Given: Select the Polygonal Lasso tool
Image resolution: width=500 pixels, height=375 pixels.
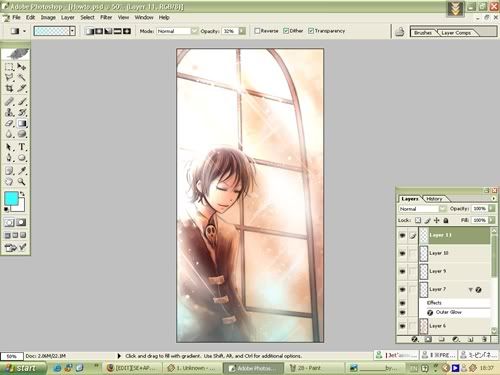Looking at the screenshot, I should [x=9, y=78].
